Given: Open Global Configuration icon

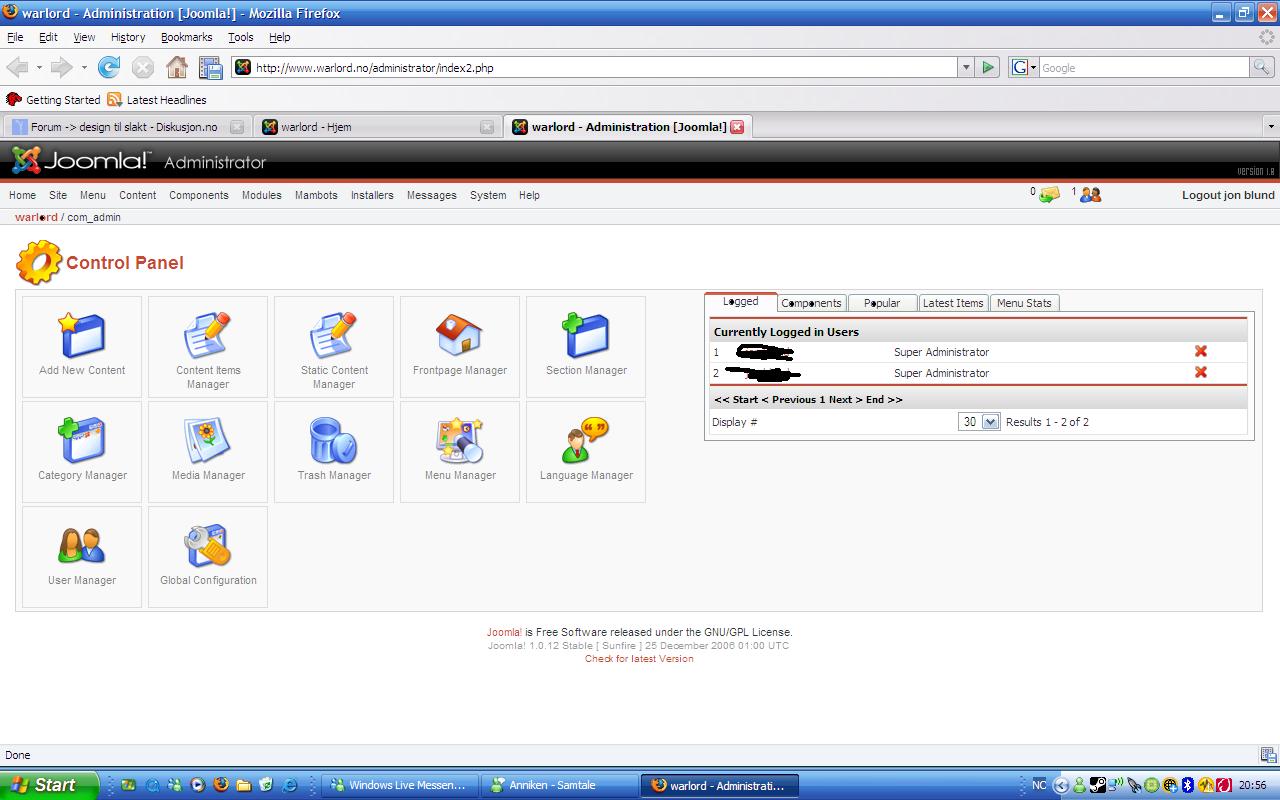Looking at the screenshot, I should (x=208, y=556).
